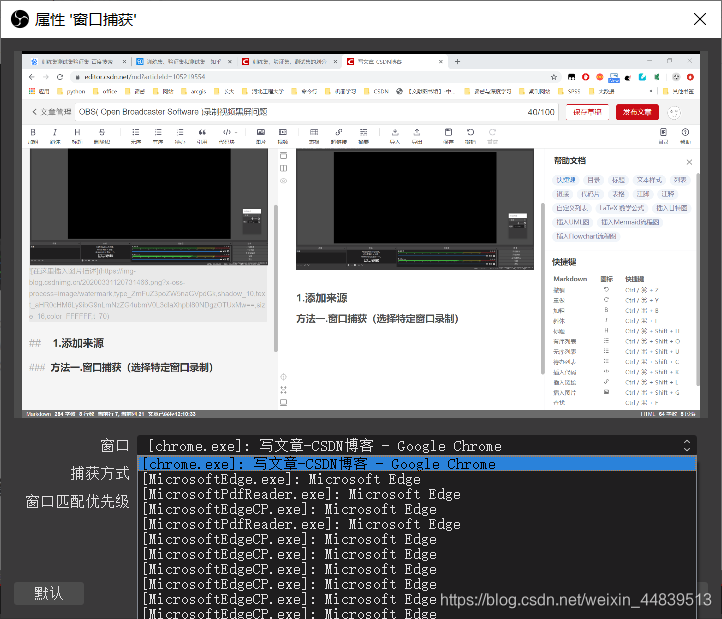Click the 代码片 help tag in preview
This screenshot has height=619, width=722.
click(x=590, y=194)
